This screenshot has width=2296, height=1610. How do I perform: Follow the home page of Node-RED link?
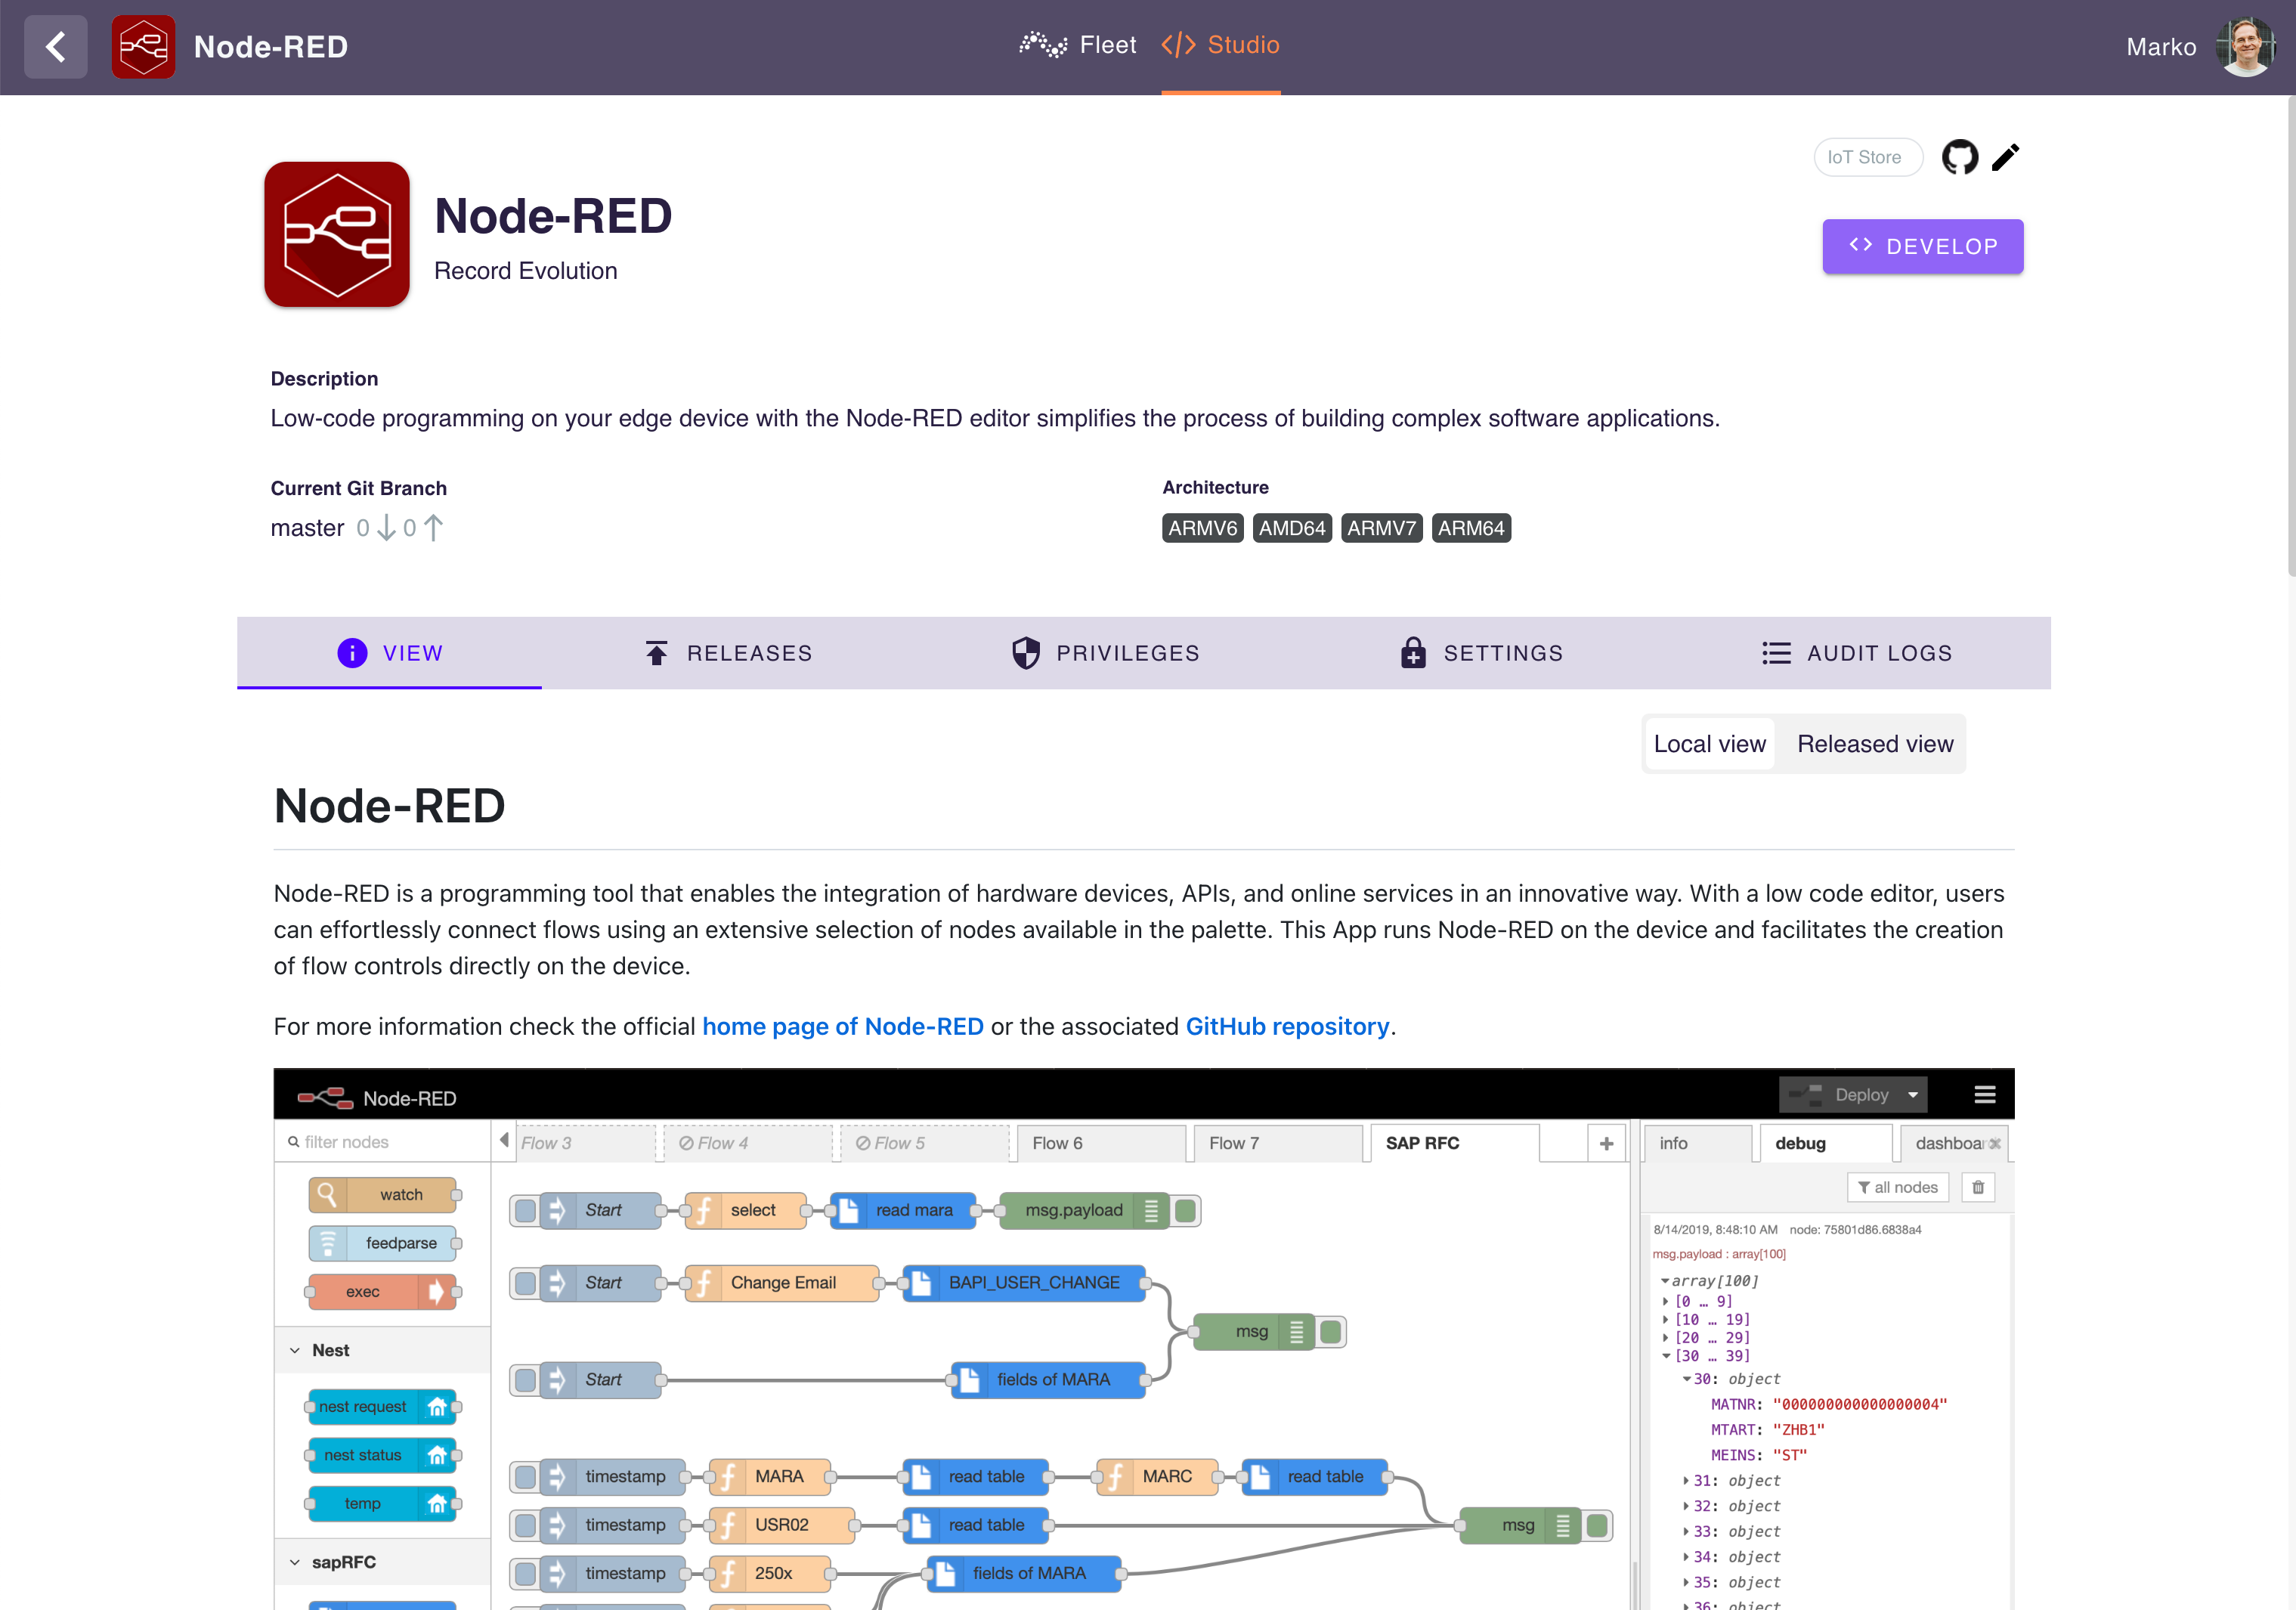coord(842,1027)
